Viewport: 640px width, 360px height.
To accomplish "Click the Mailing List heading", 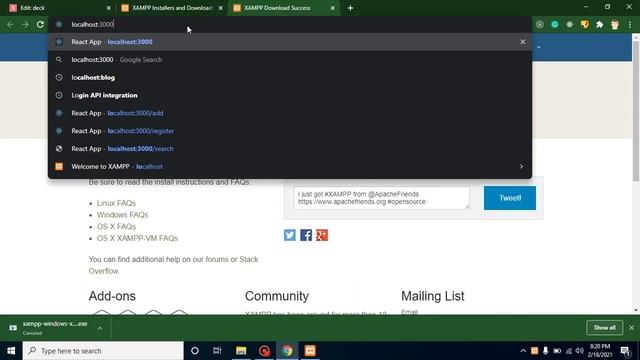I will [x=433, y=296].
